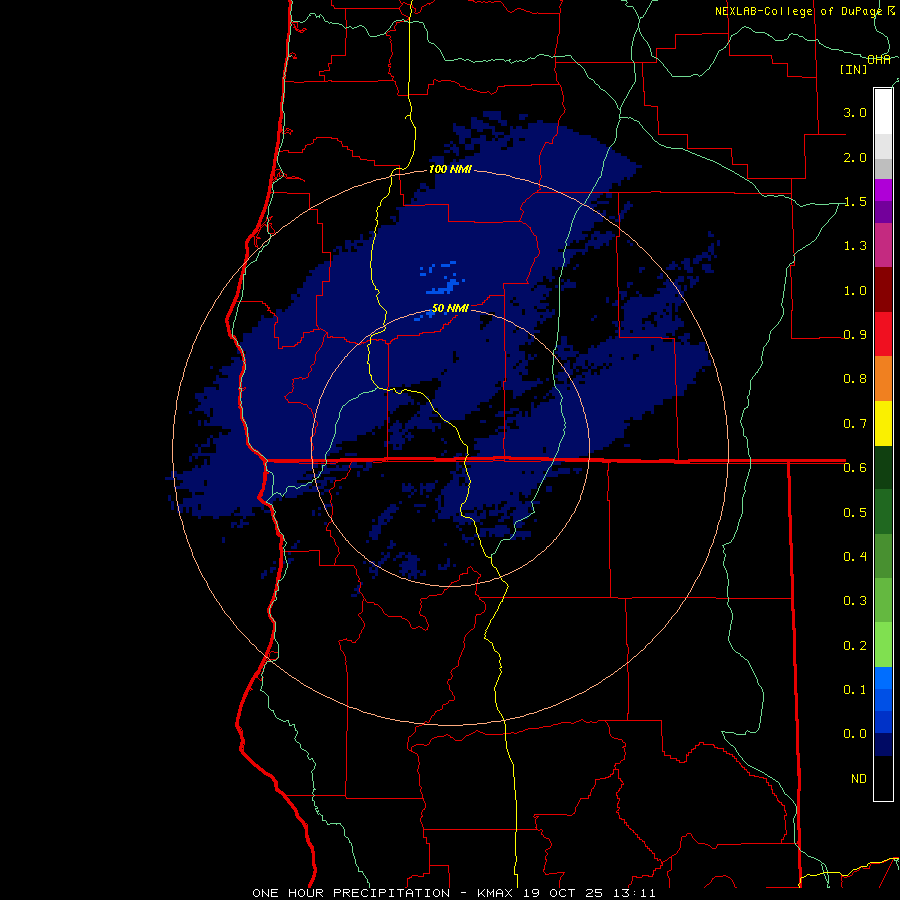Screen dimensions: 900x900
Task: Click the 2.0 legend value
Action: 855,157
